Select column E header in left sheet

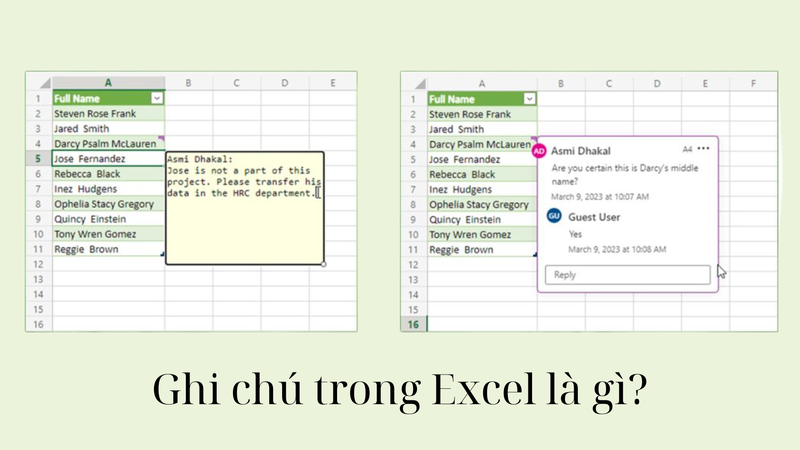click(x=333, y=83)
